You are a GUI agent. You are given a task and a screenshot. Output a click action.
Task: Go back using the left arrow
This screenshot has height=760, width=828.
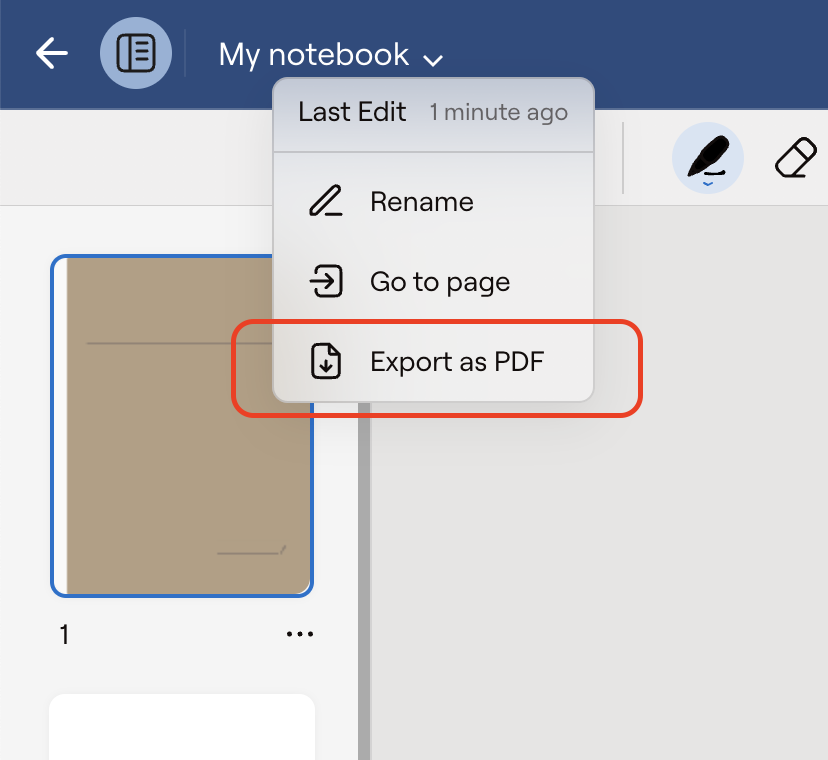tap(51, 54)
